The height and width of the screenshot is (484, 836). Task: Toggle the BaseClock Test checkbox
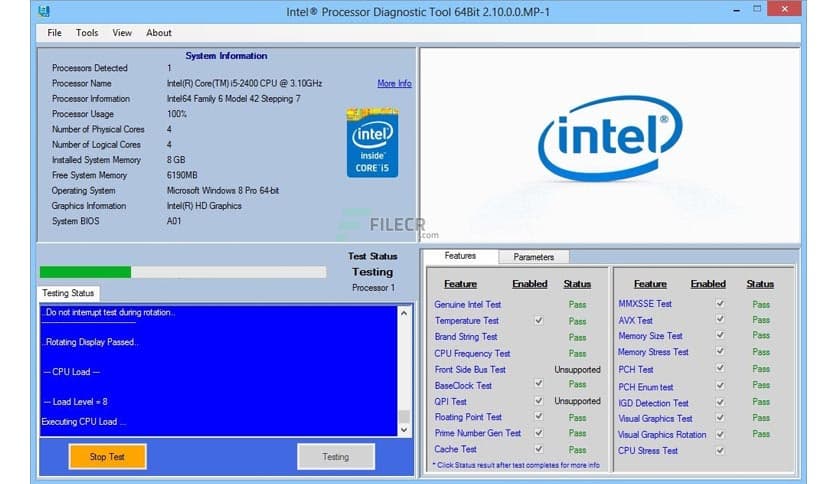[x=538, y=383]
